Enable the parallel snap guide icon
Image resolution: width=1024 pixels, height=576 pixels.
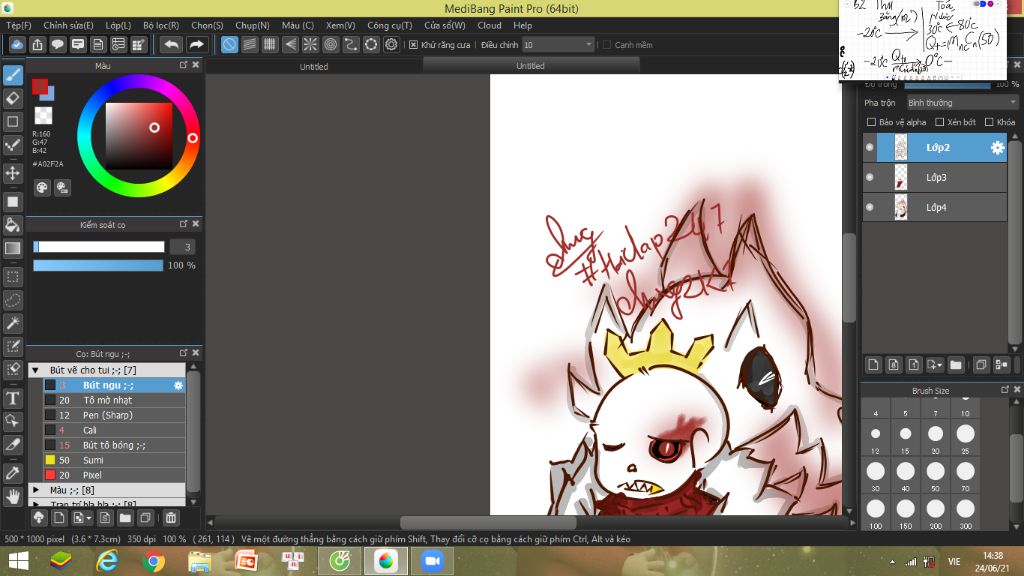pyautogui.click(x=249, y=44)
